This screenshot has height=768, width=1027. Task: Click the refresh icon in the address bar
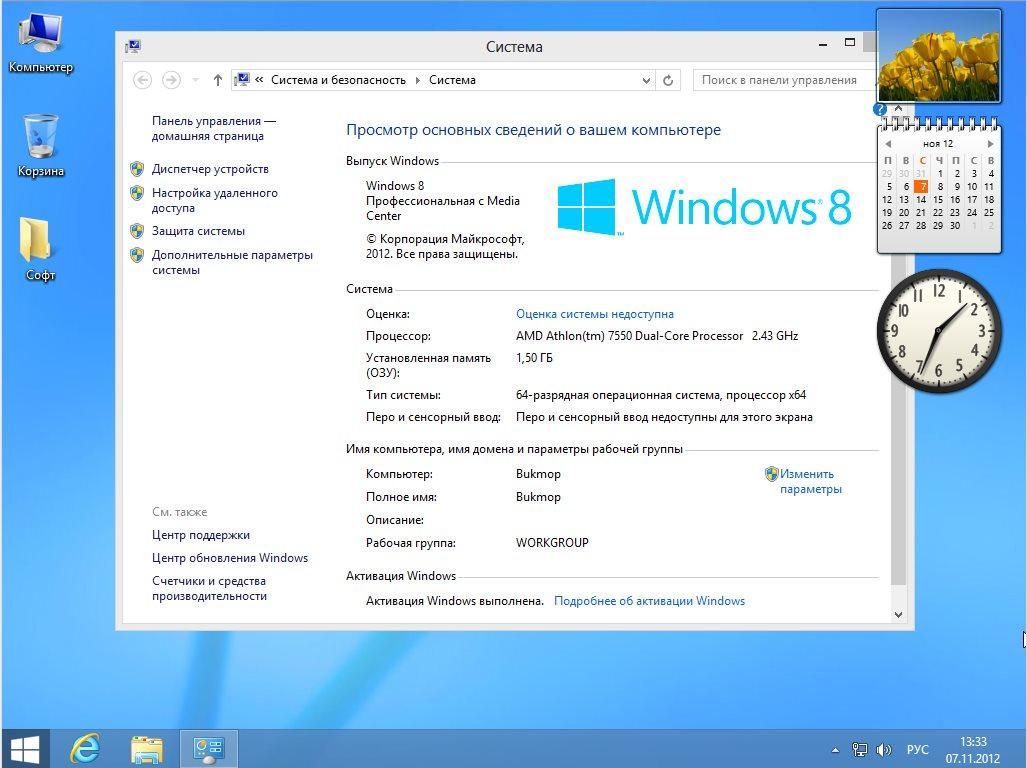tap(667, 80)
